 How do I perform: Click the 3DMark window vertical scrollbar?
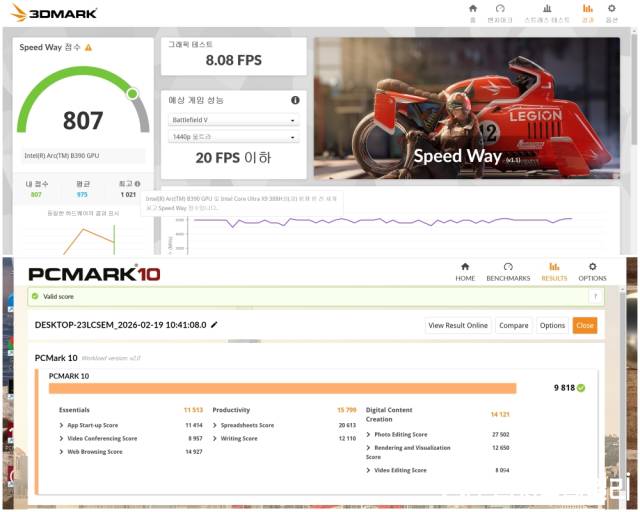pos(635,87)
